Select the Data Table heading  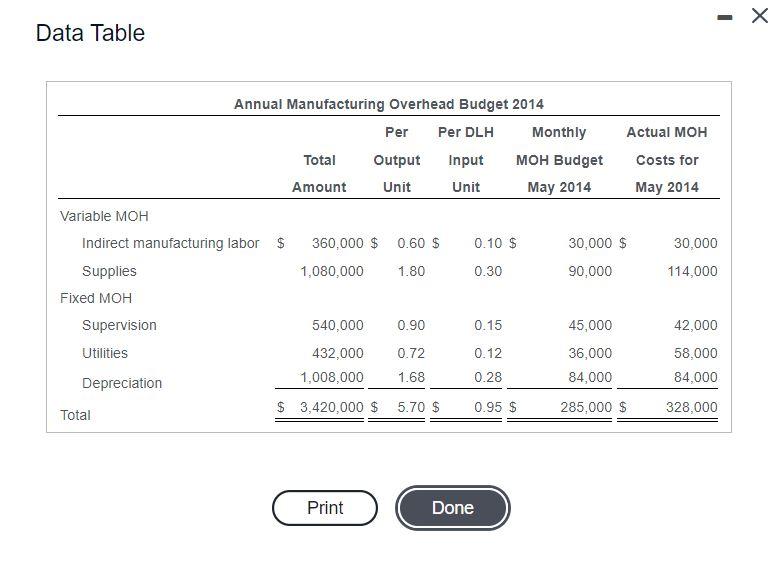pos(90,33)
